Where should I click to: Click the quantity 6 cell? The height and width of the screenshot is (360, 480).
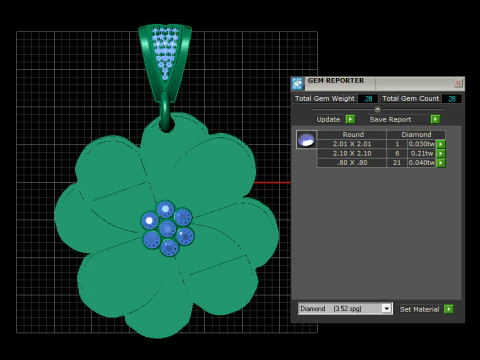pyautogui.click(x=397, y=153)
